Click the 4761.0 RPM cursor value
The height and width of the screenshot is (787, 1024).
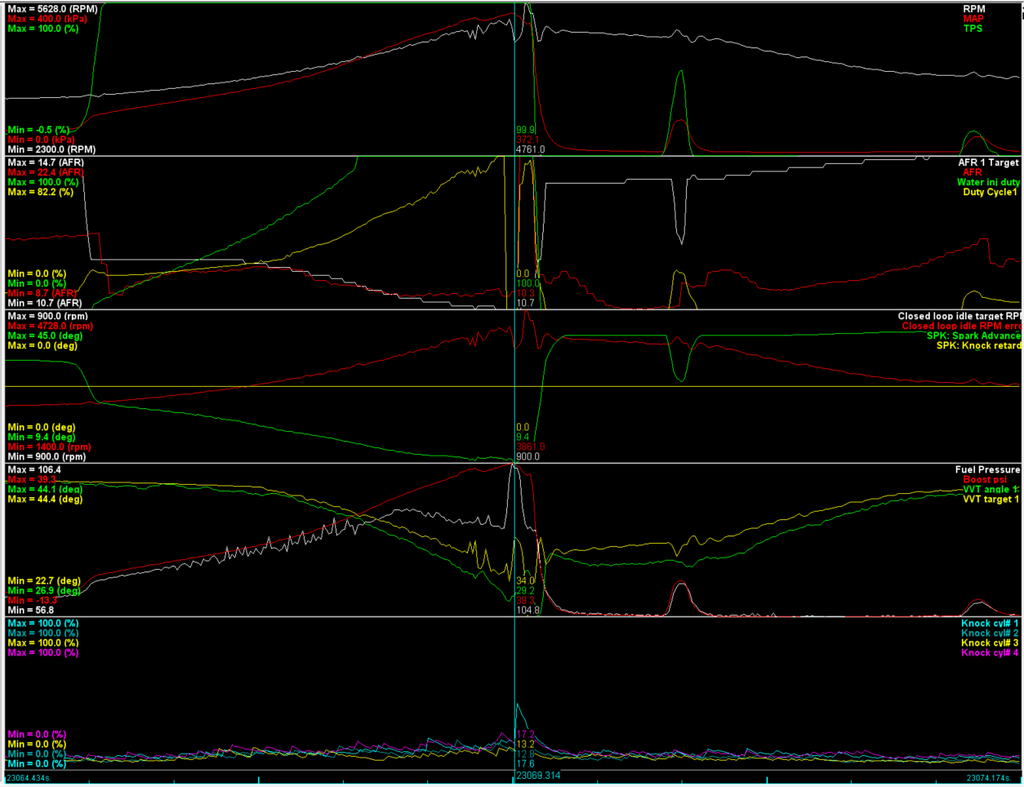pyautogui.click(x=530, y=150)
